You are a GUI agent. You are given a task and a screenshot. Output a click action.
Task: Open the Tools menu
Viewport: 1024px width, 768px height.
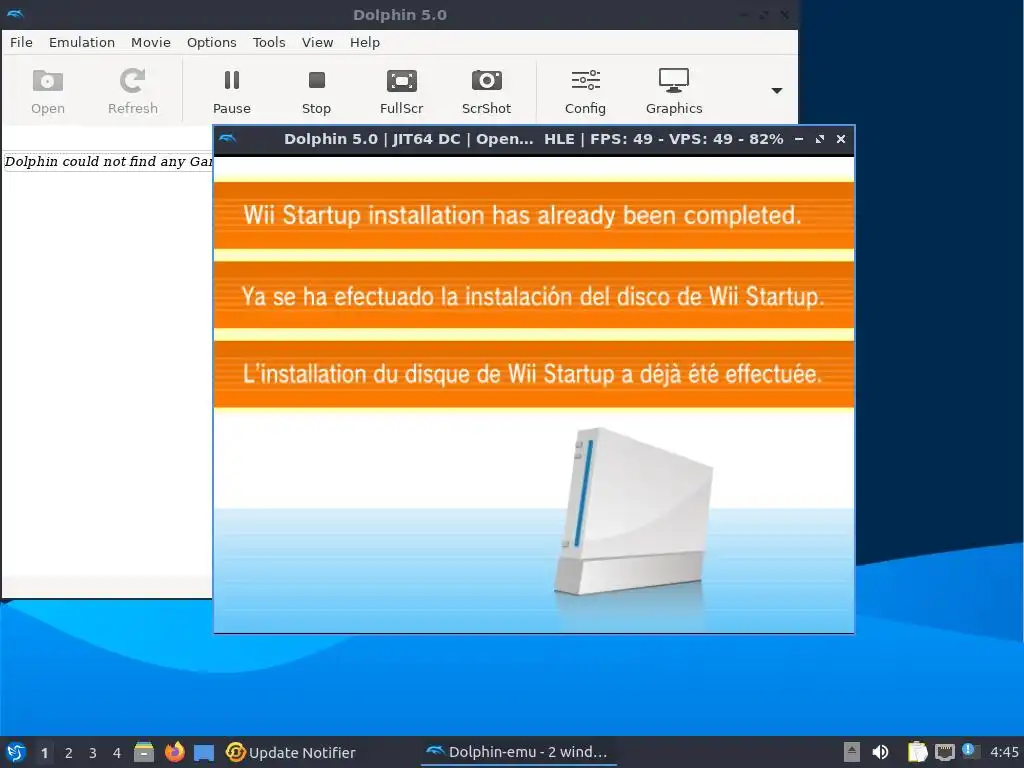[x=269, y=42]
